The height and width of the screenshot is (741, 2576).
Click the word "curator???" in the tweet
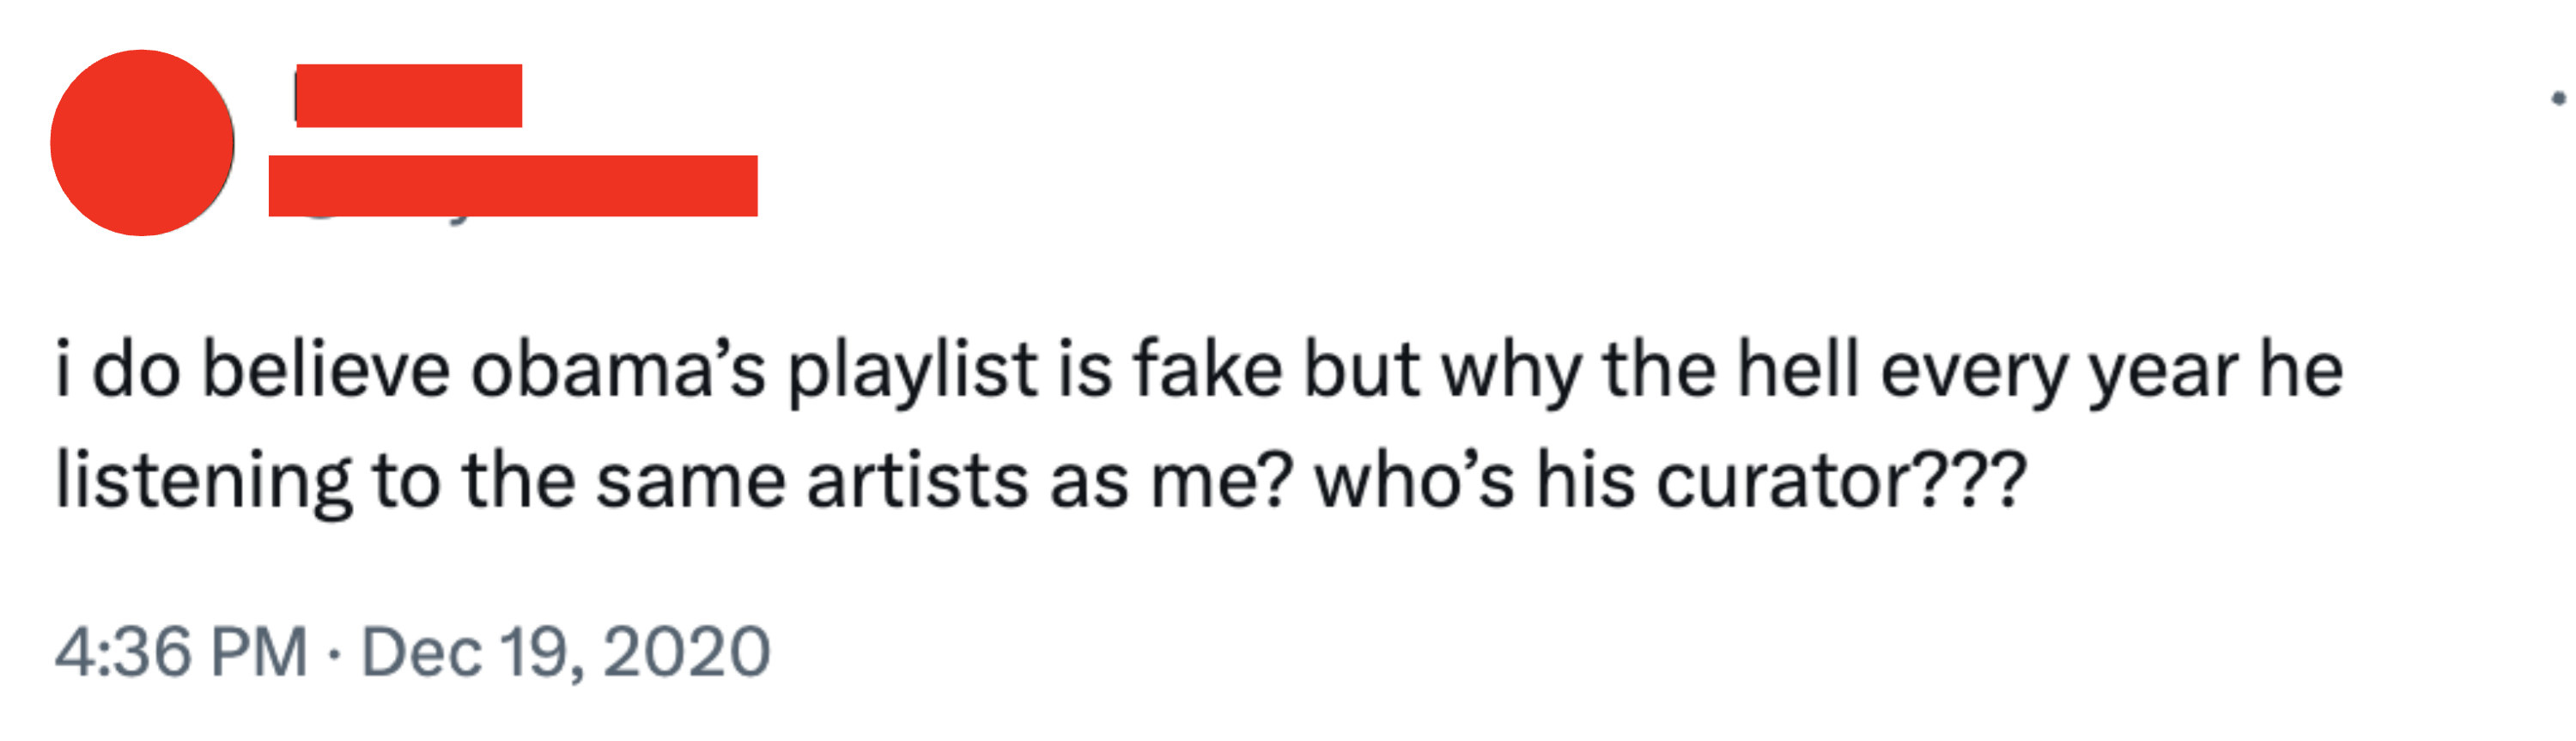[x=1842, y=480]
